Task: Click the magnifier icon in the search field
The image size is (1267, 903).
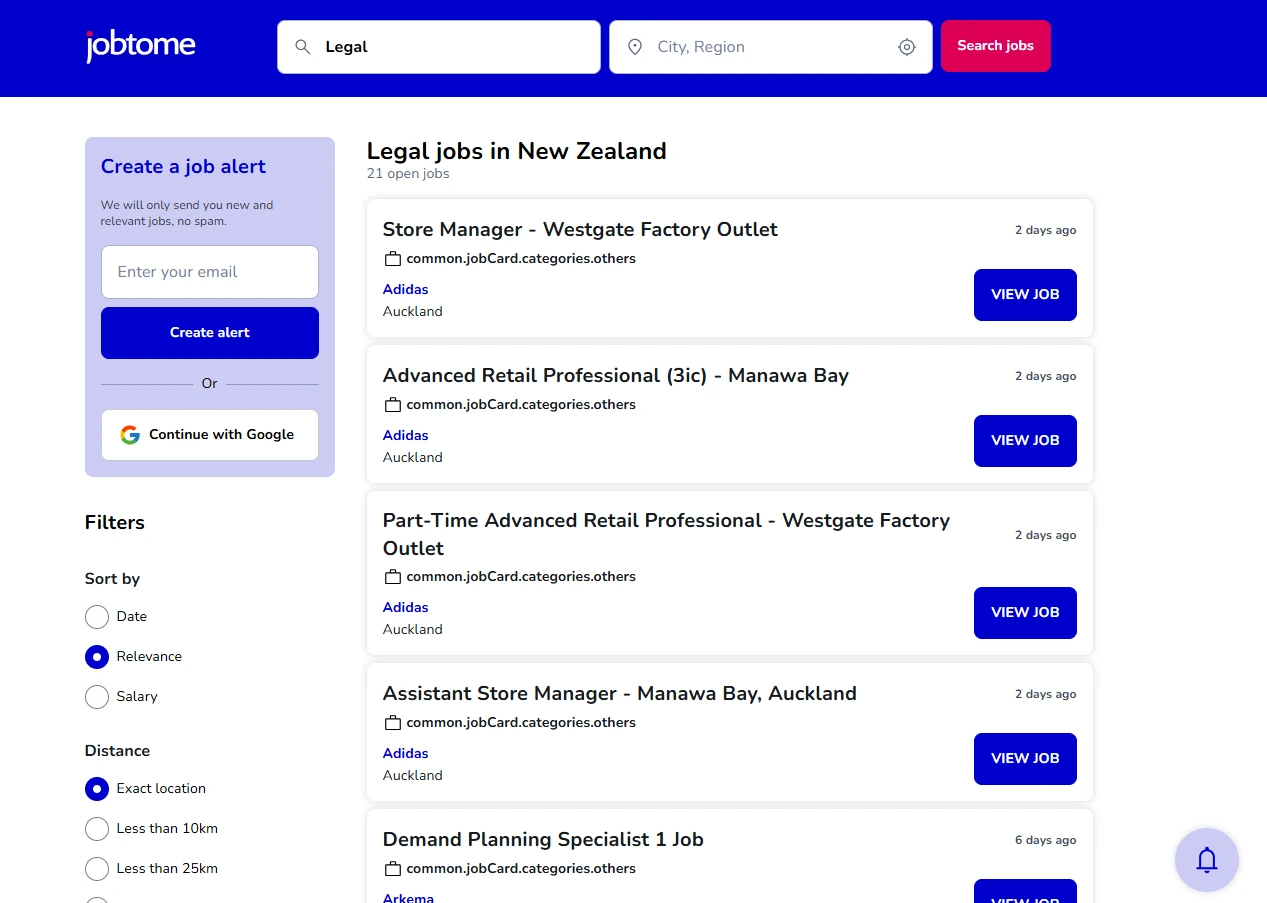Action: click(x=303, y=47)
